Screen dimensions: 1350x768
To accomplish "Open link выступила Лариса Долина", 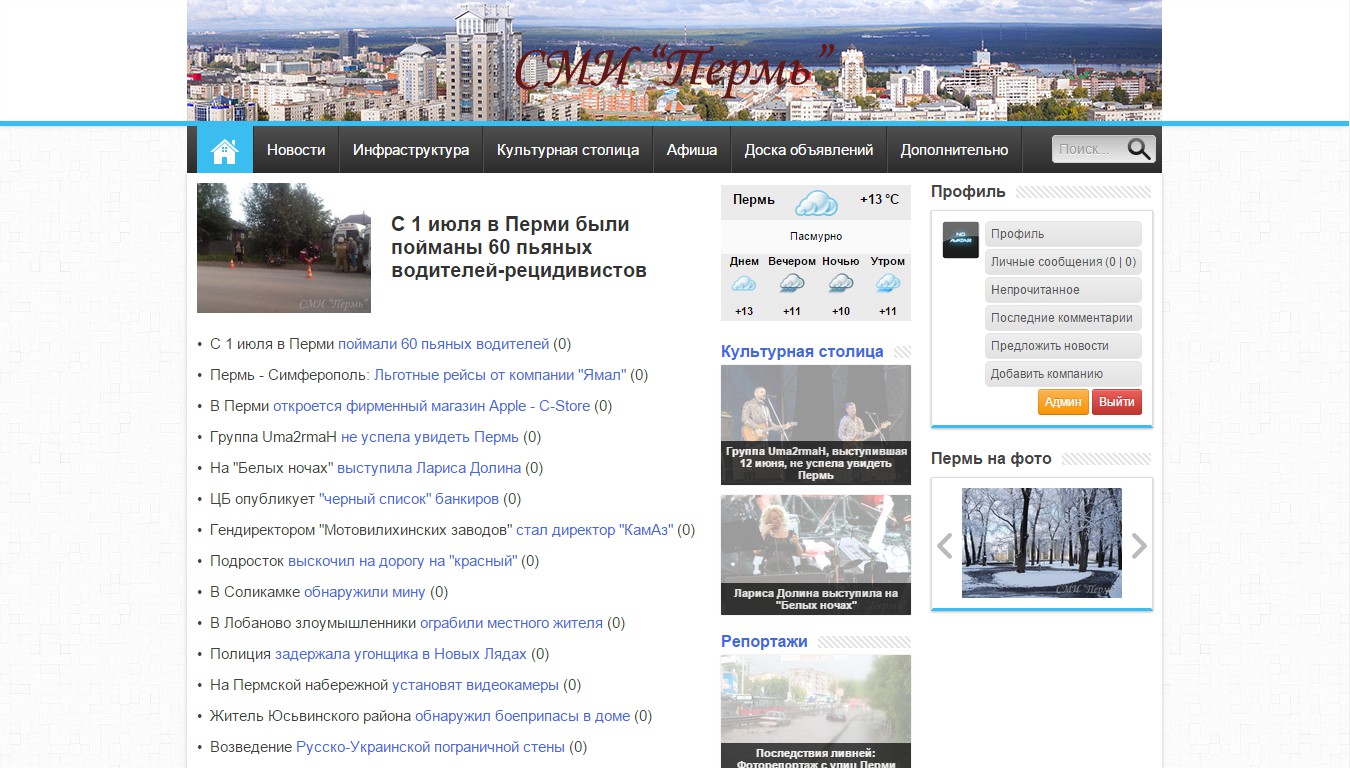I will (x=429, y=468).
